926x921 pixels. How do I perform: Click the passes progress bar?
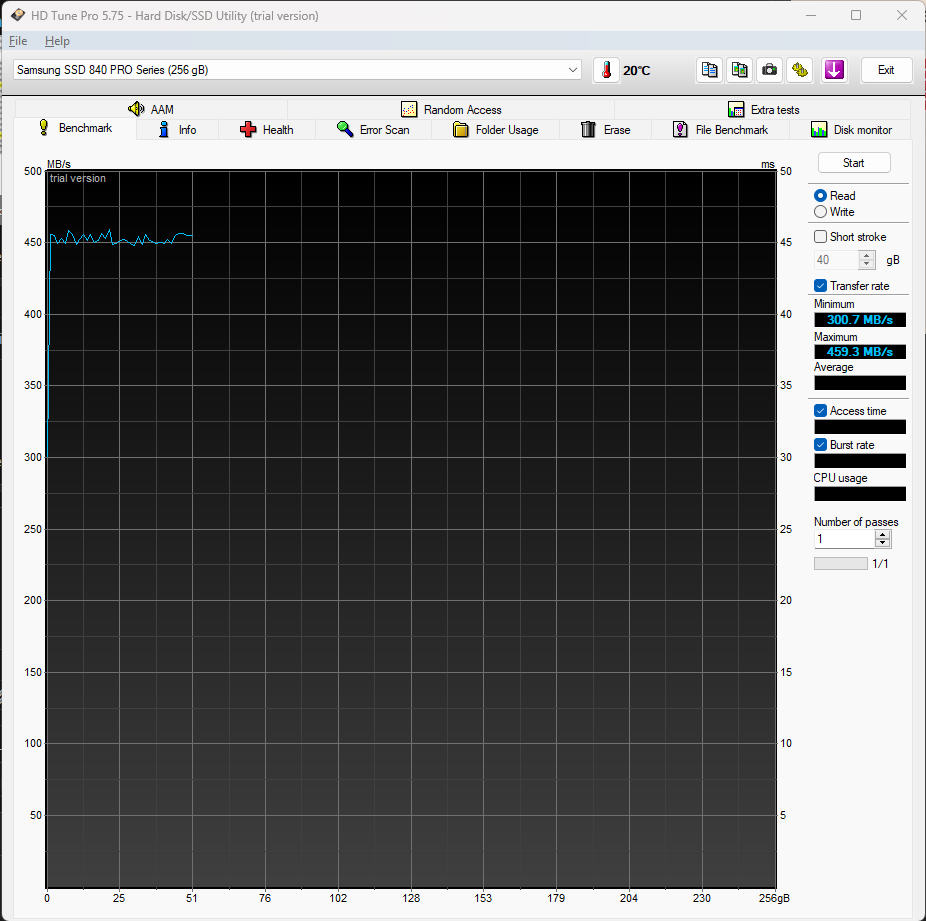pyautogui.click(x=840, y=563)
